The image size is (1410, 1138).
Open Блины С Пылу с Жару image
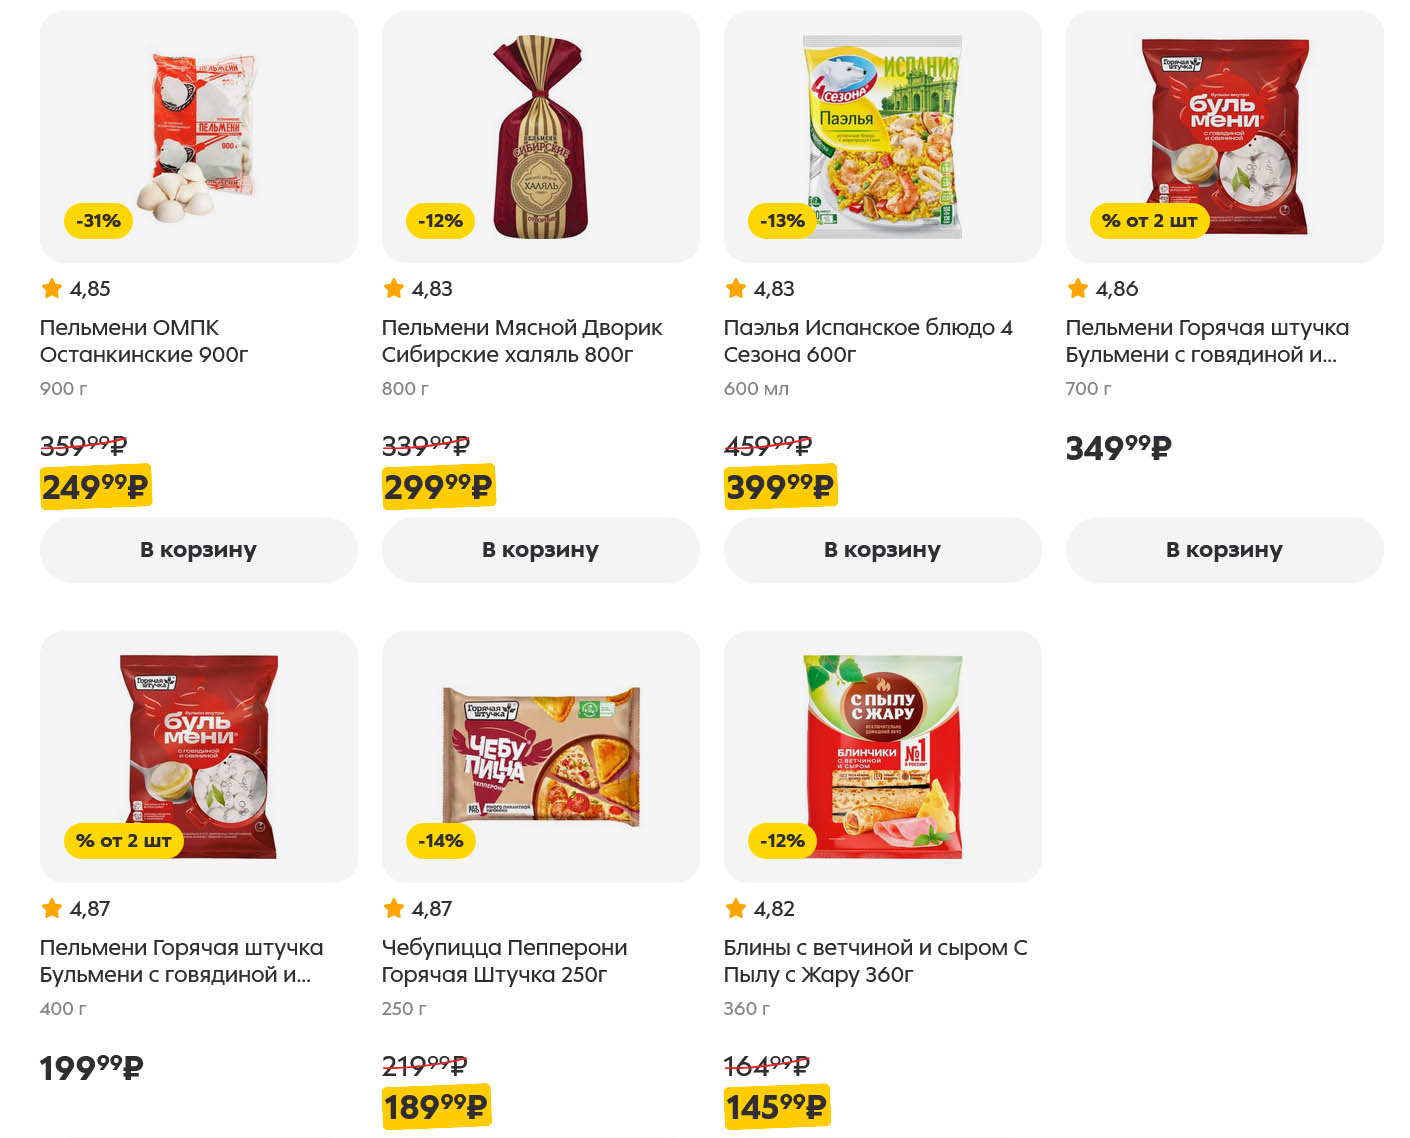[882, 755]
